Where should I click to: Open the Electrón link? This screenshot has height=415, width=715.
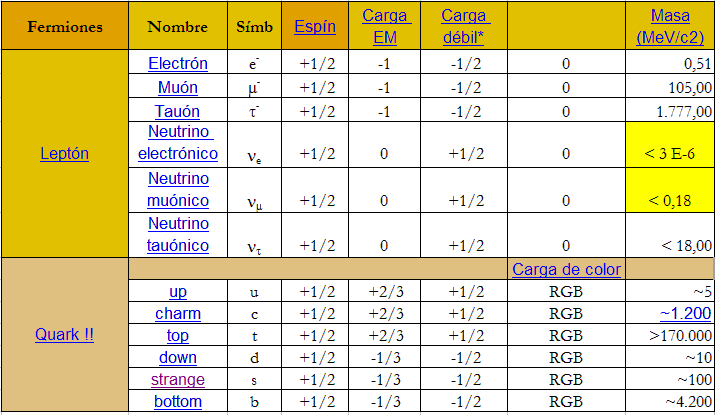[177, 64]
